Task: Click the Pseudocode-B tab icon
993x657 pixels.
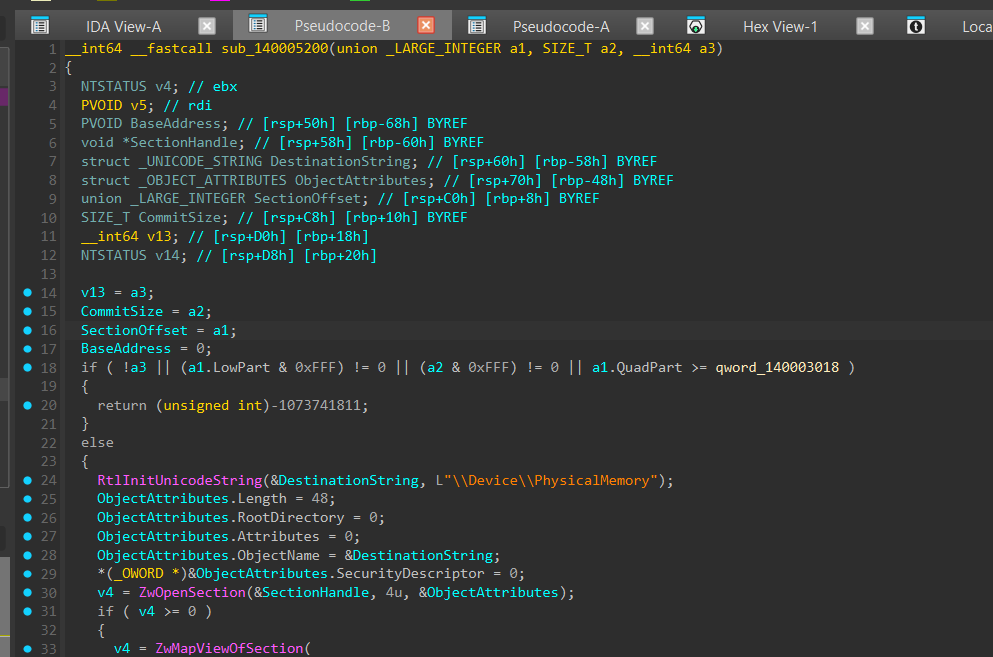Action: [x=258, y=24]
